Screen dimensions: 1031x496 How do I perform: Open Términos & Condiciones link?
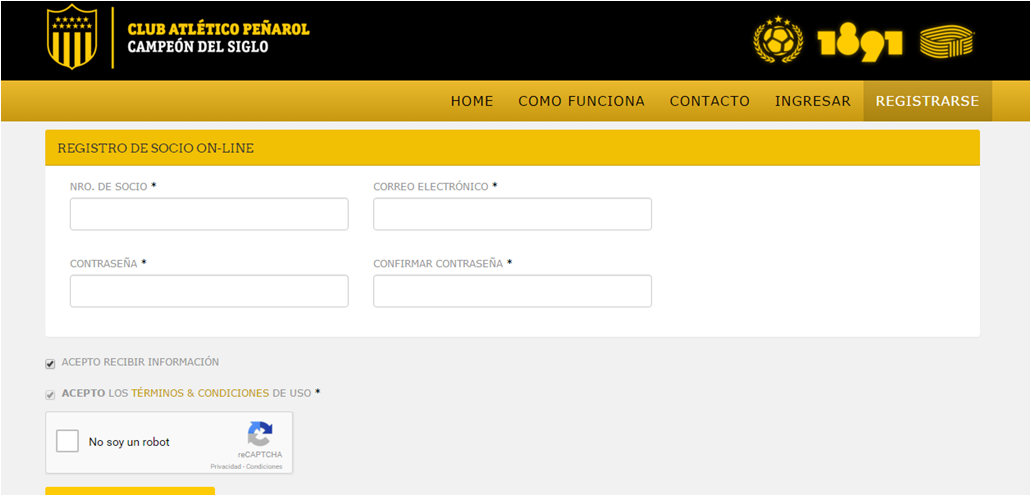click(201, 393)
